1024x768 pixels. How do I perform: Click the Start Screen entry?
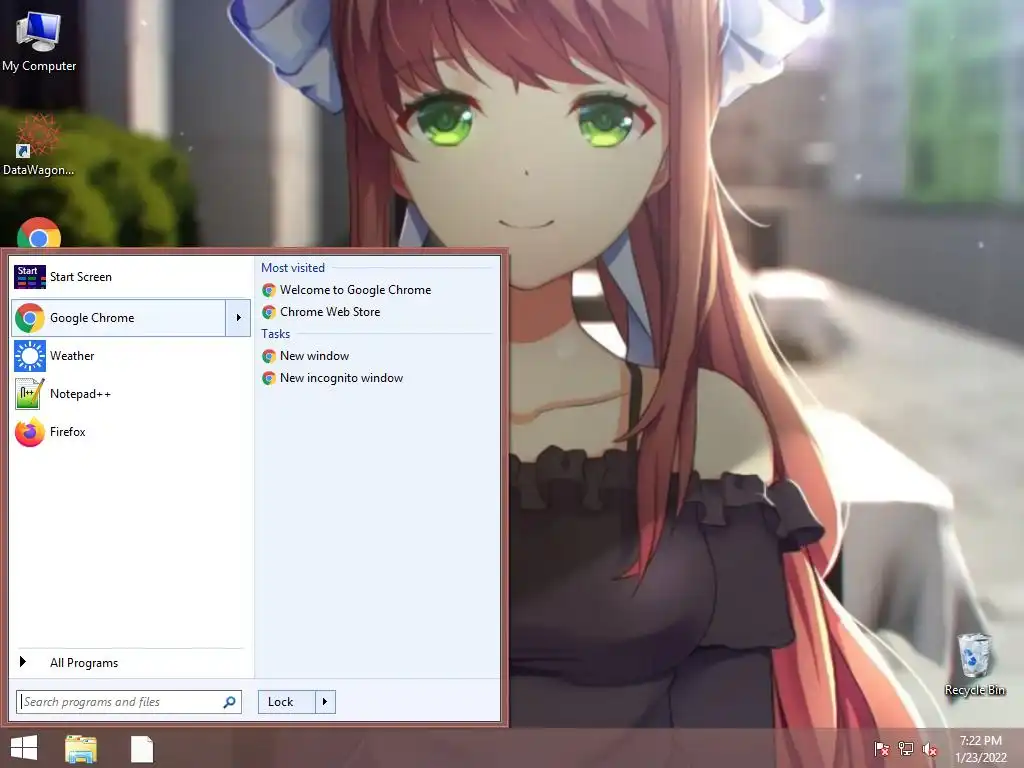(x=131, y=277)
